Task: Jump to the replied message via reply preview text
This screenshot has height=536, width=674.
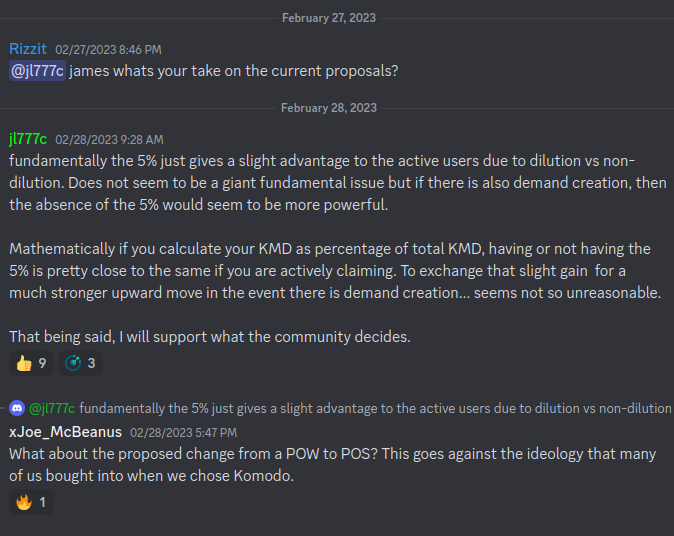Action: tap(375, 408)
